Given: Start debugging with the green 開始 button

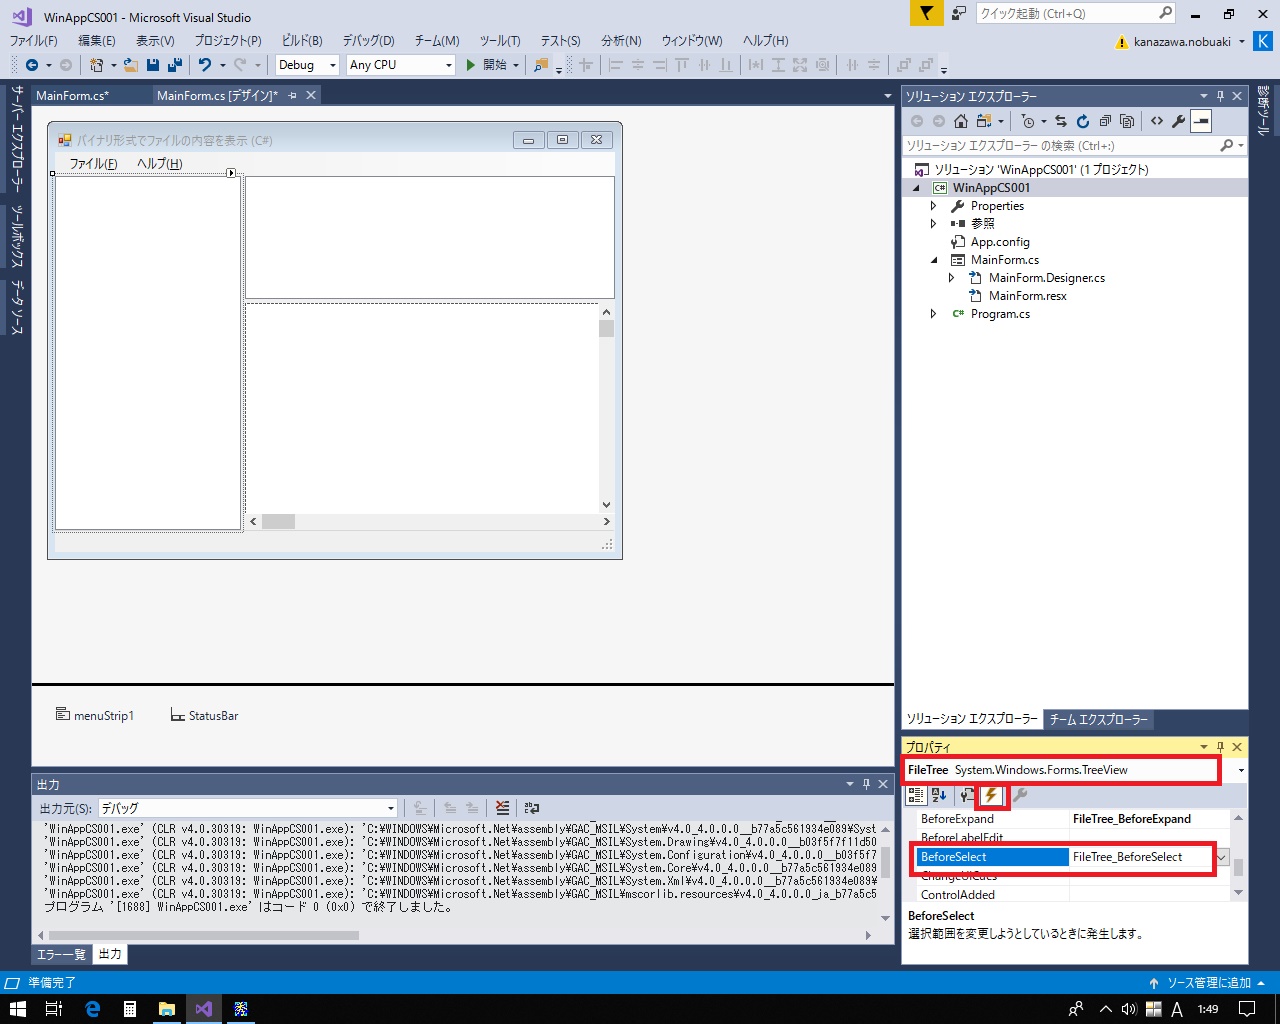Looking at the screenshot, I should tap(487, 65).
